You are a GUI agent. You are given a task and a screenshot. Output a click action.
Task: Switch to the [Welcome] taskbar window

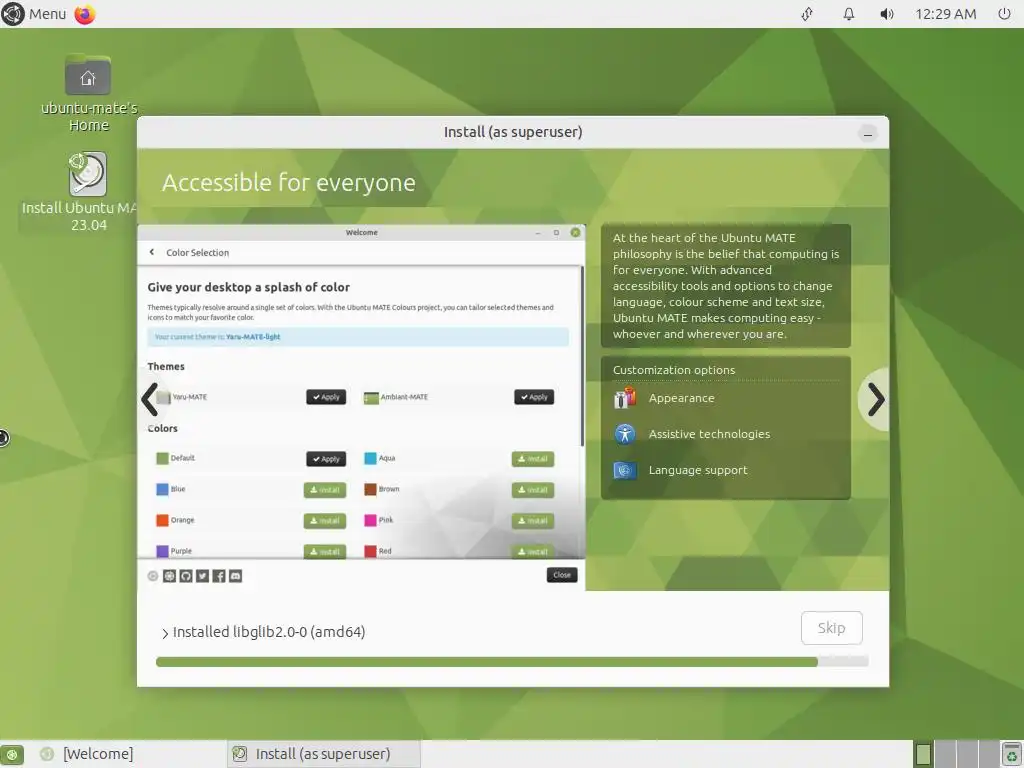[x=86, y=754]
